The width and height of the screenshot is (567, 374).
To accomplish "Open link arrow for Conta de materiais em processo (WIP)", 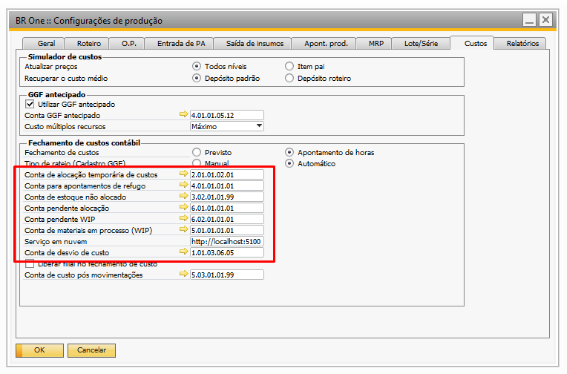I will 184,230.
